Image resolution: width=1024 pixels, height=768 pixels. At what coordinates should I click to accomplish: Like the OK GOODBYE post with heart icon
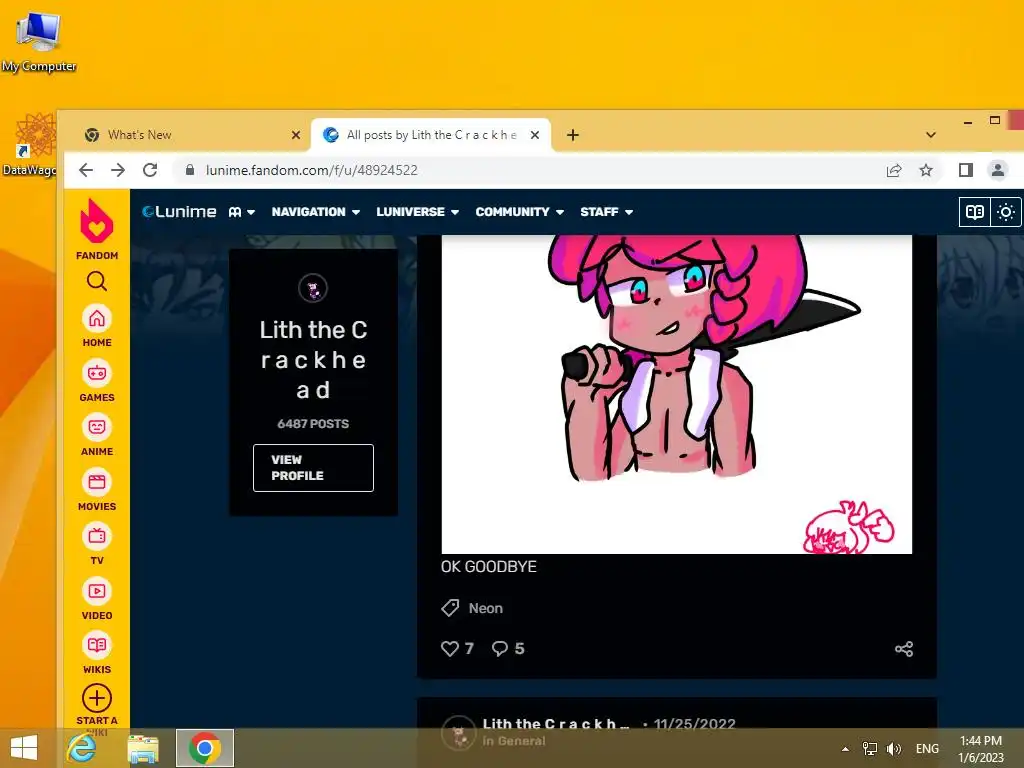(x=450, y=648)
